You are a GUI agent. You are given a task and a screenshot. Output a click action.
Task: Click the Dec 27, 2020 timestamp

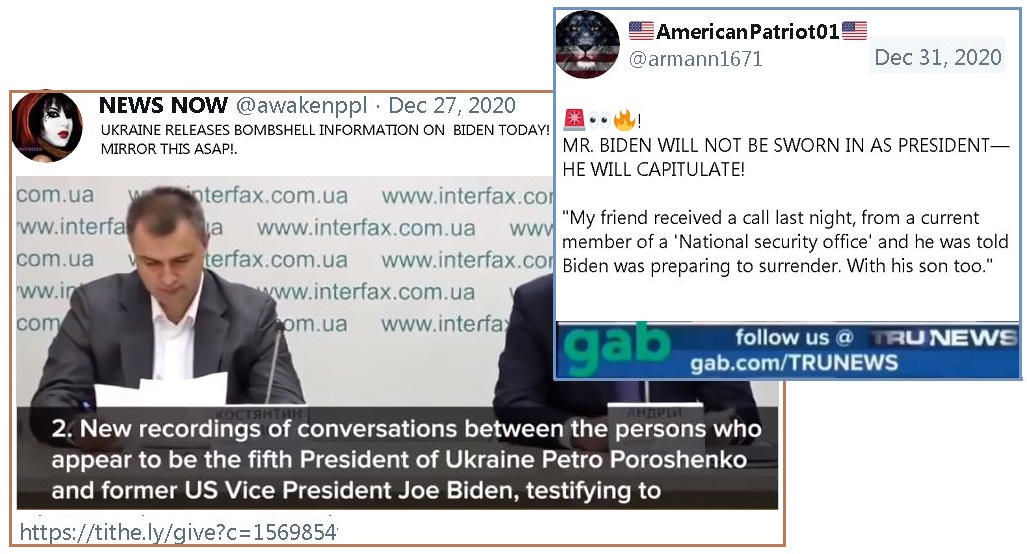coord(452,105)
